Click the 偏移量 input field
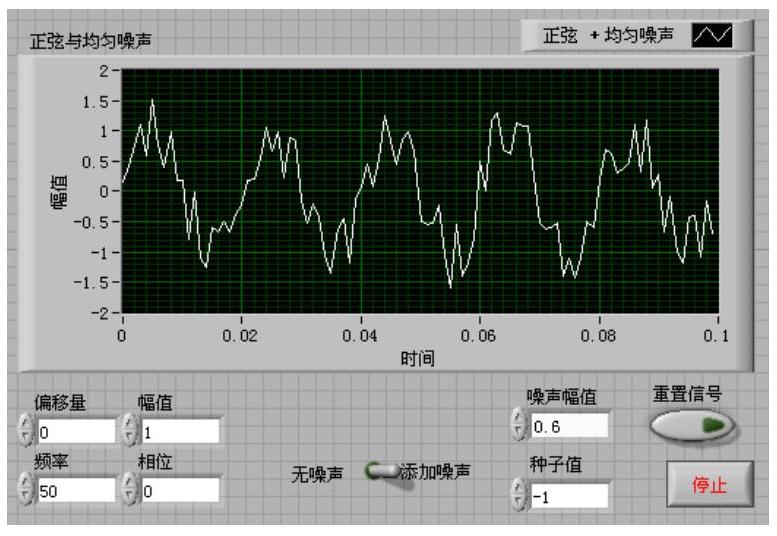Screen dimensions: 777x536 pyautogui.click(x=76, y=432)
